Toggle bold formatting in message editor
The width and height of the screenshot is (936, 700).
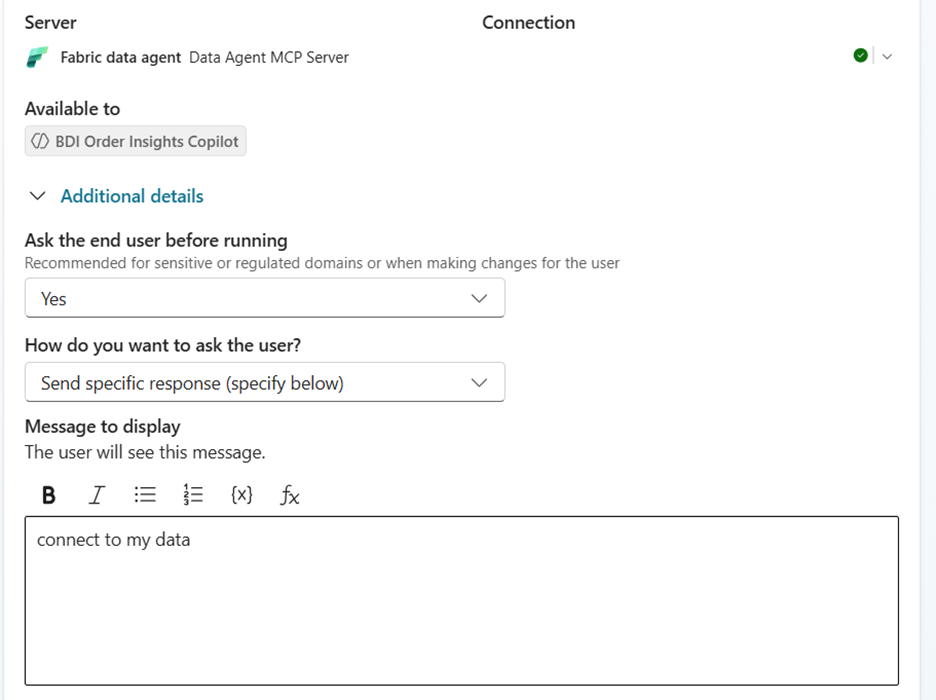point(48,495)
